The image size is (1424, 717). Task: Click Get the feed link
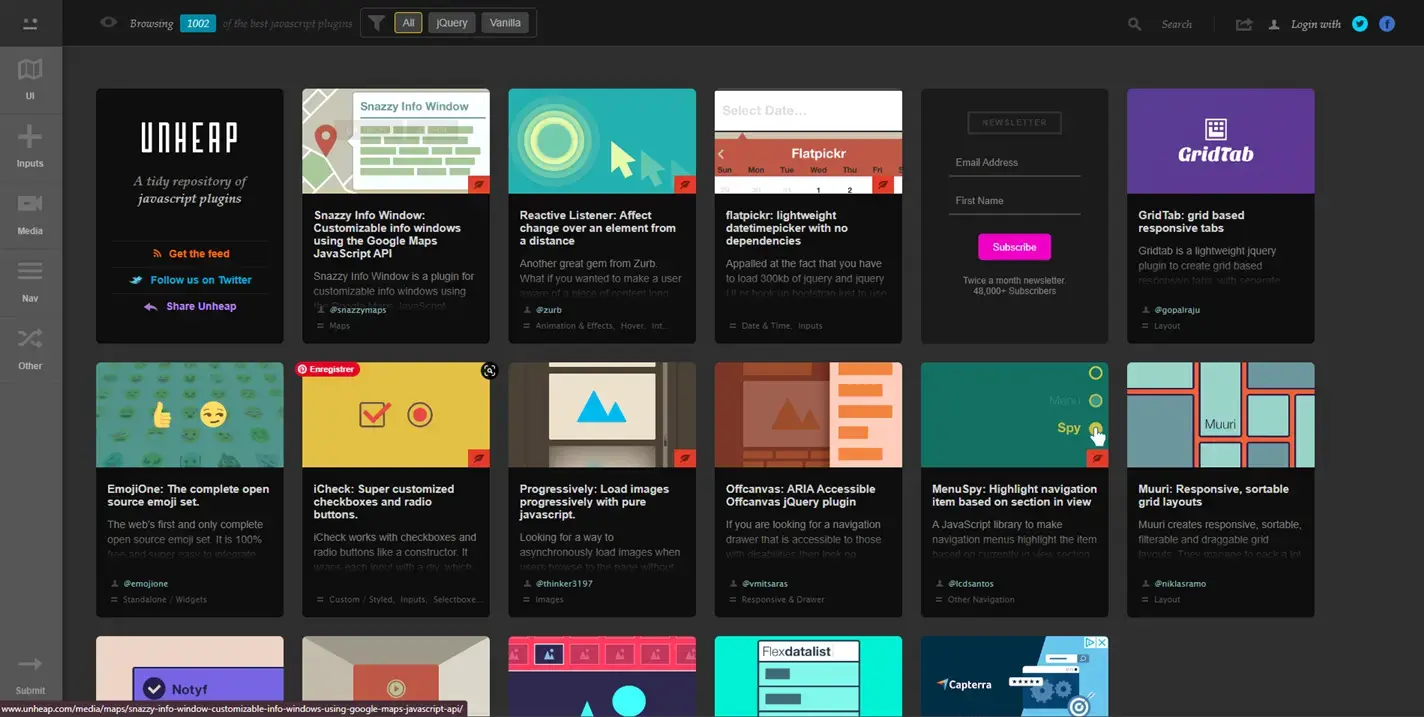(x=190, y=254)
